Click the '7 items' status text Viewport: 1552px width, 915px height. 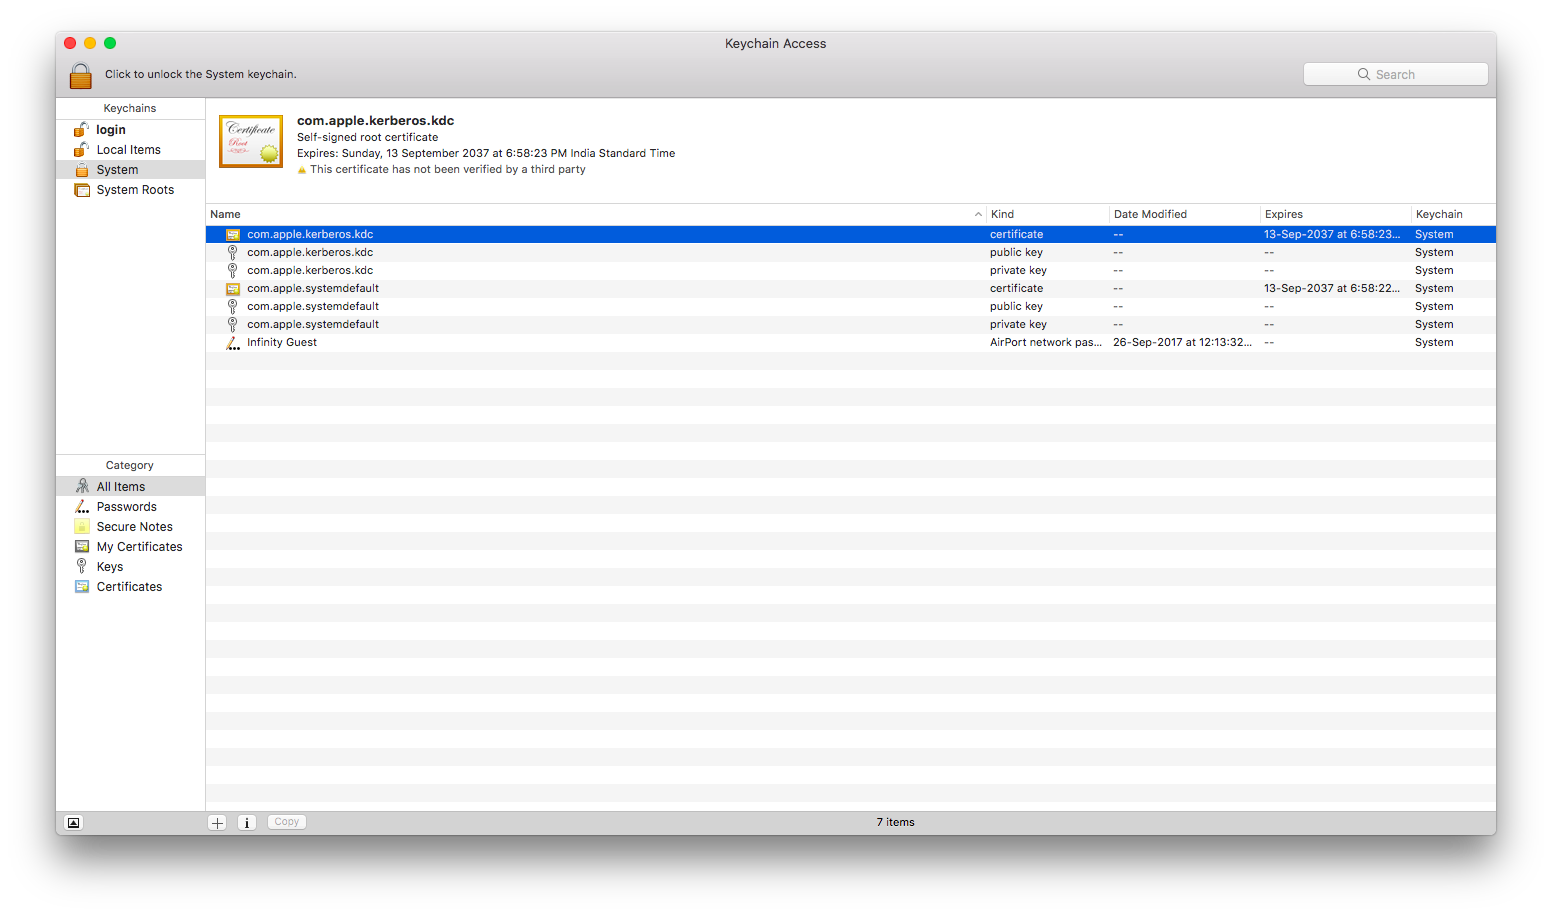[895, 823]
